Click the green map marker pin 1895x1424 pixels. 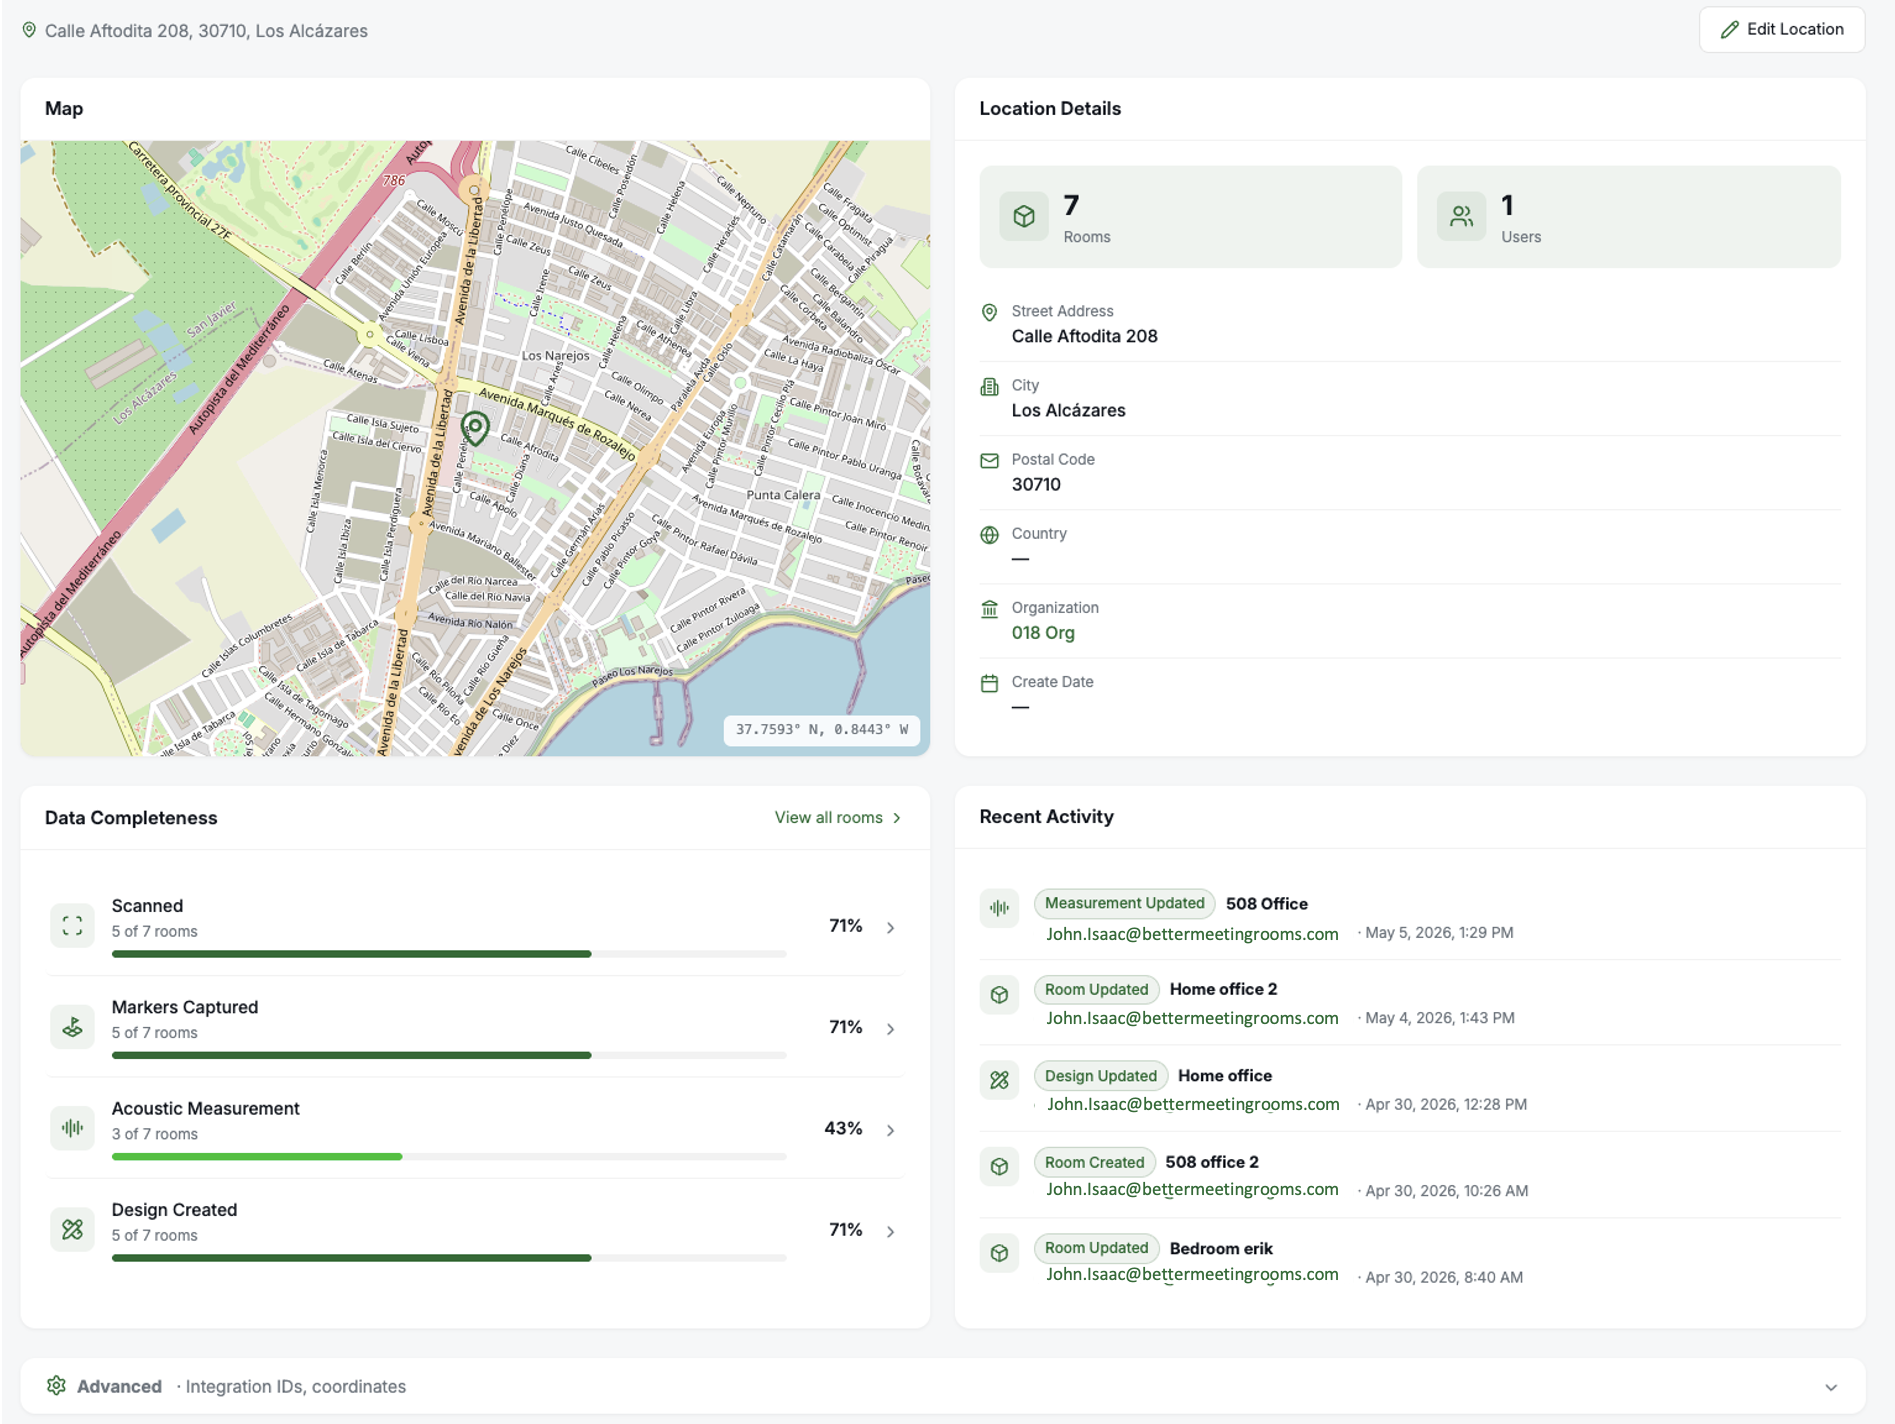(475, 429)
